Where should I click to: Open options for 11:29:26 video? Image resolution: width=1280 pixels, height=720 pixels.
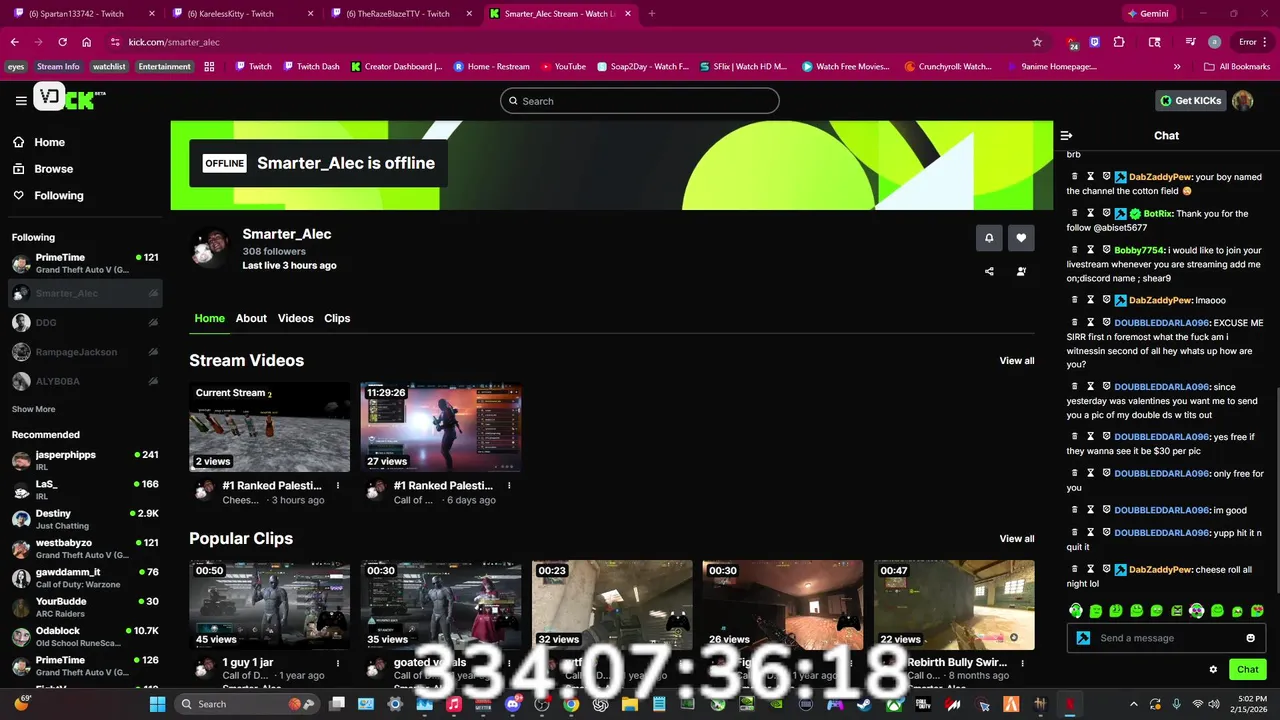pos(509,485)
